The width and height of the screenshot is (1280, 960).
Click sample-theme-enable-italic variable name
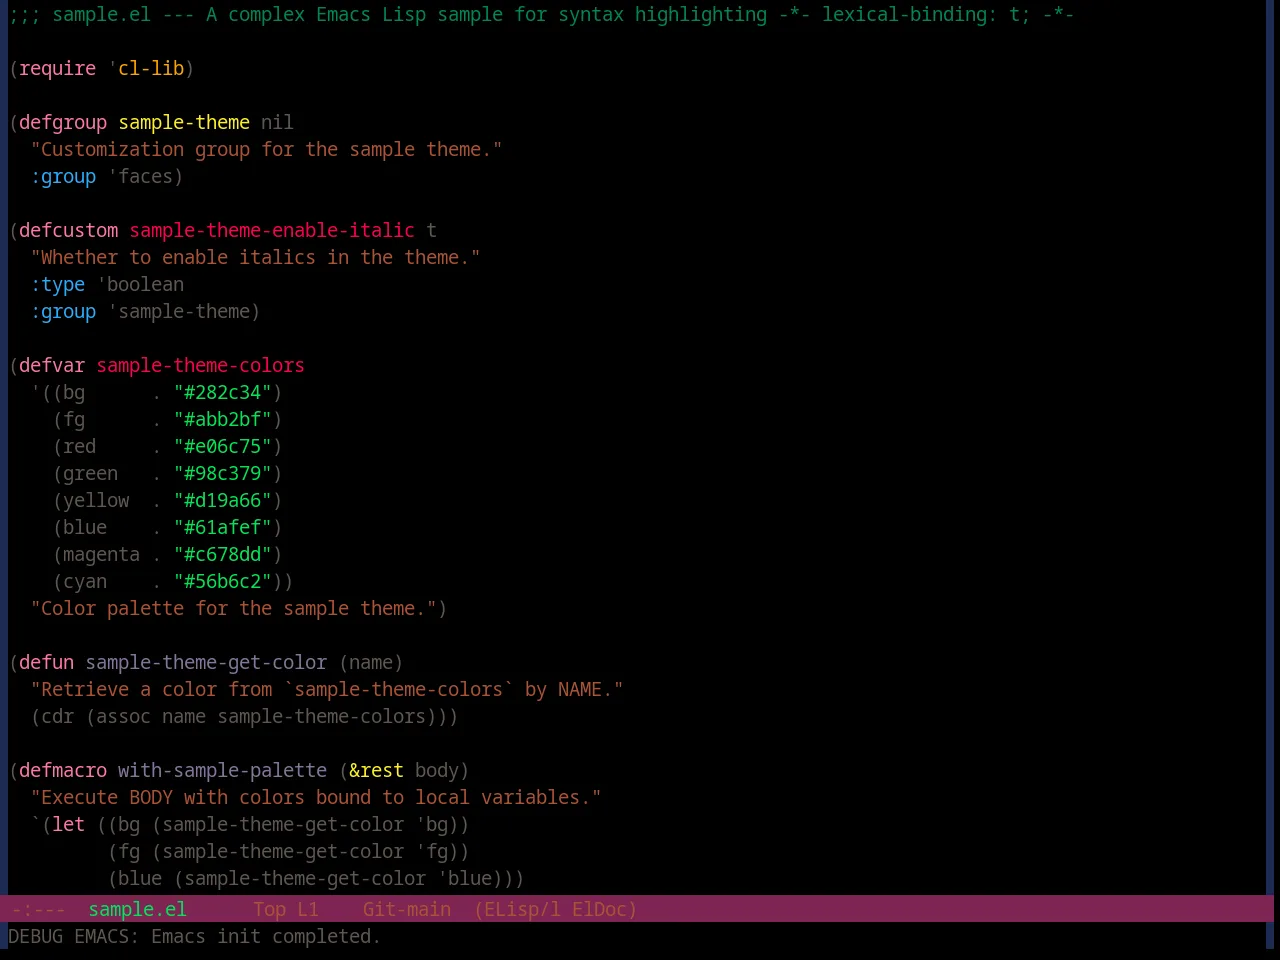(x=272, y=230)
